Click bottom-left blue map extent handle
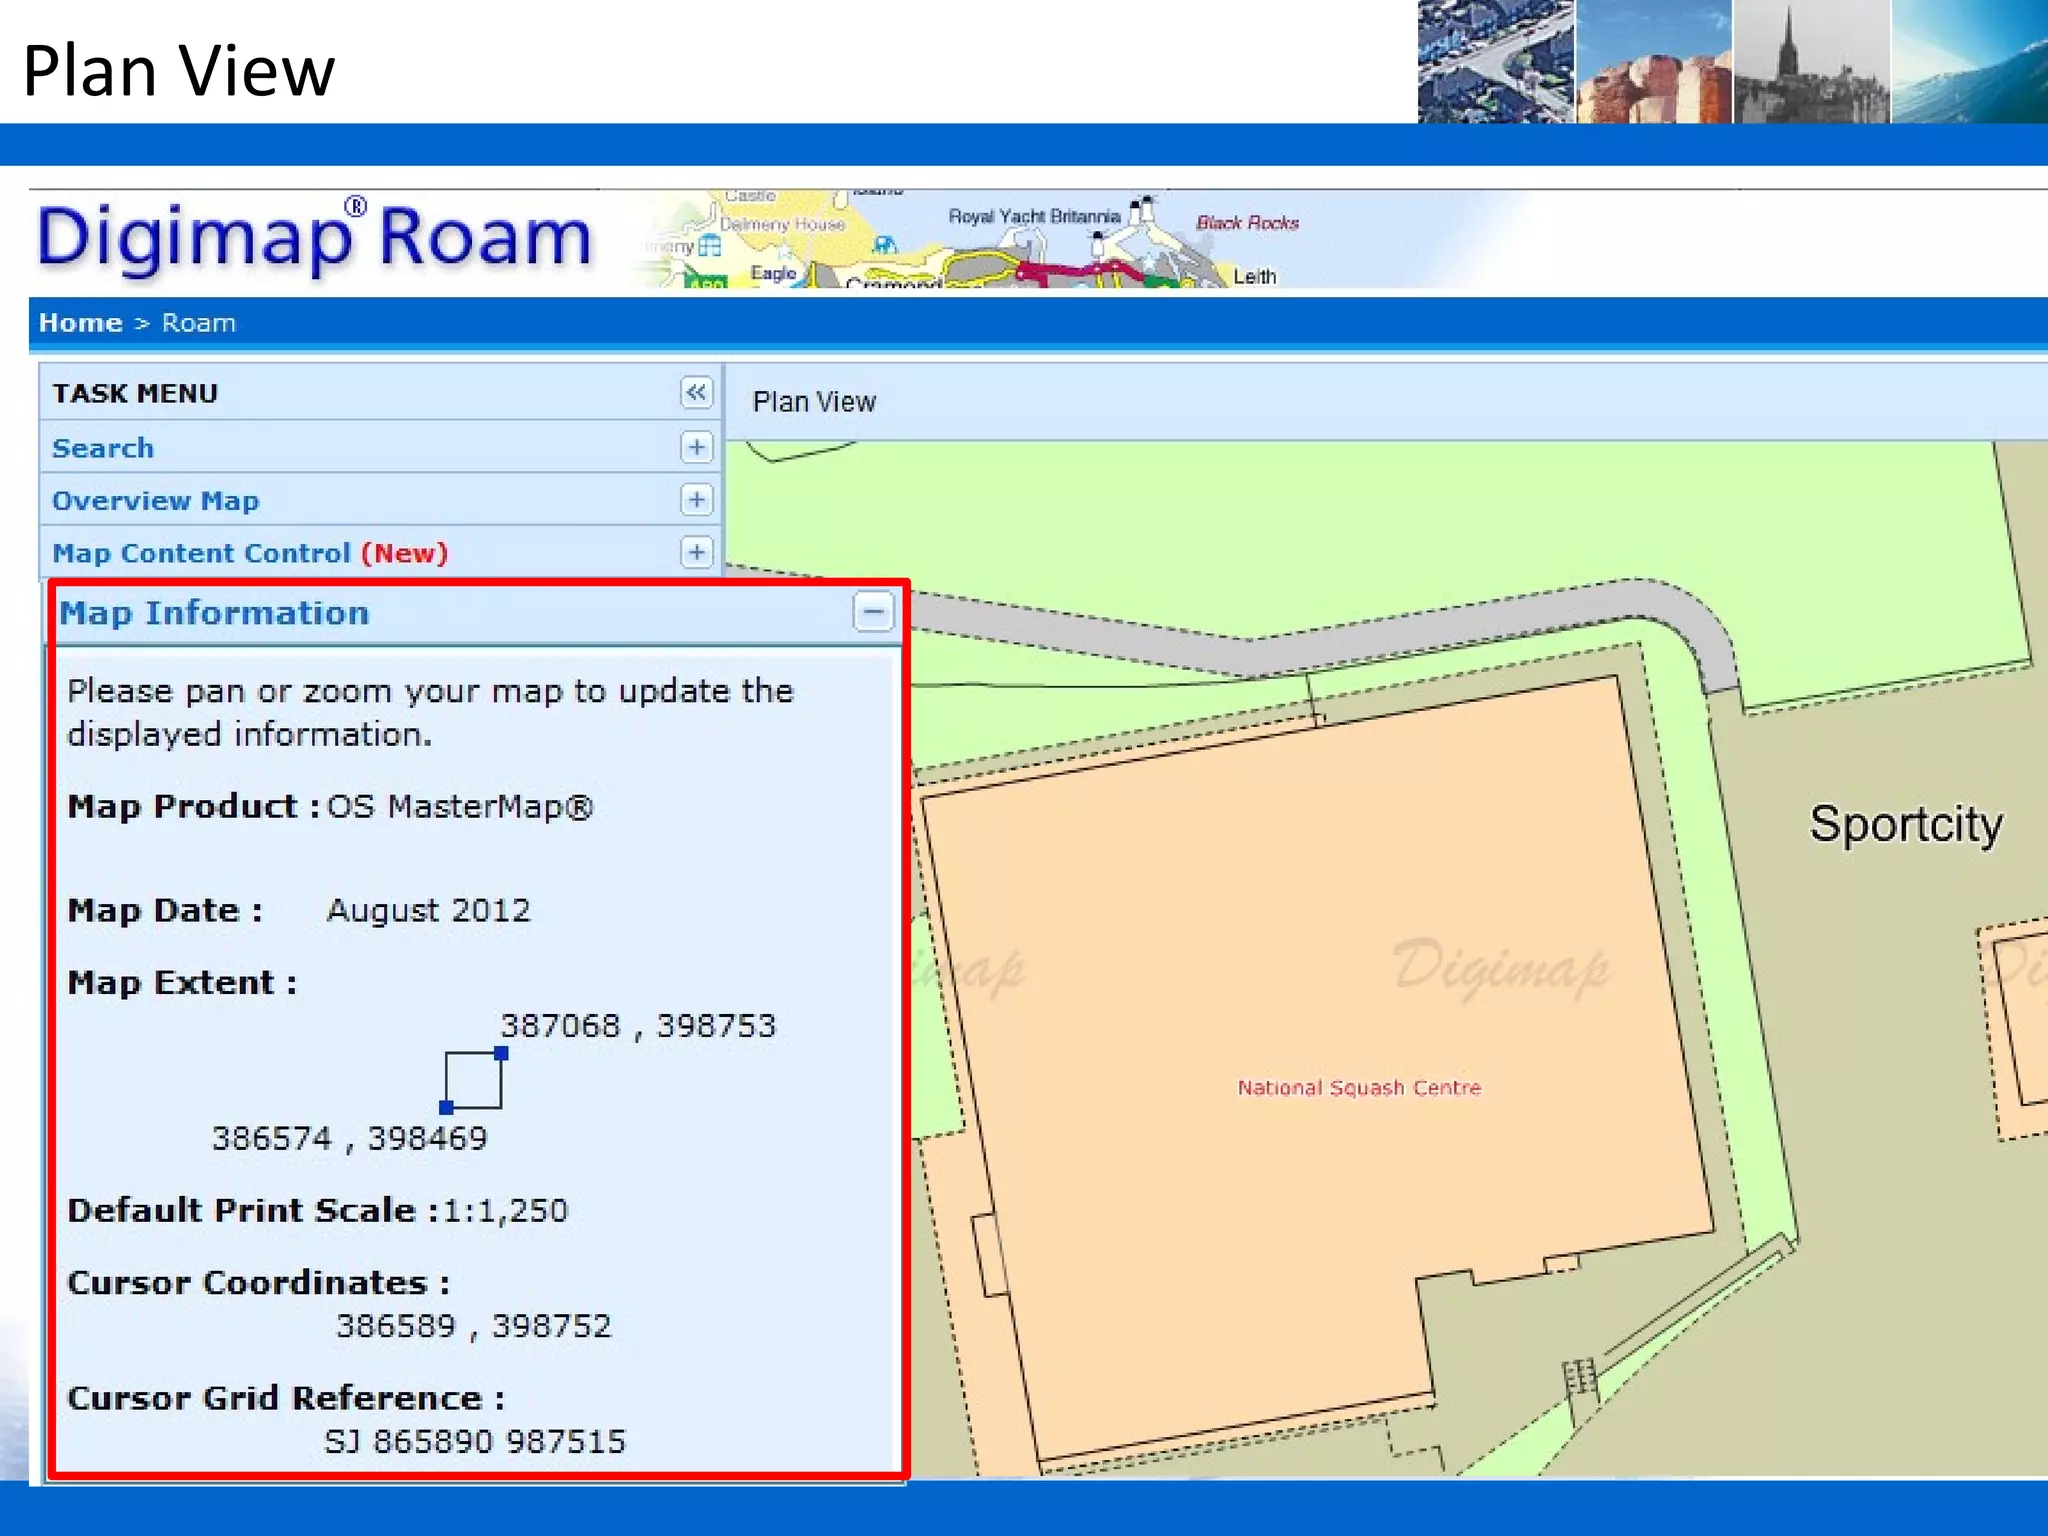Image resolution: width=2048 pixels, height=1536 pixels. (446, 1107)
